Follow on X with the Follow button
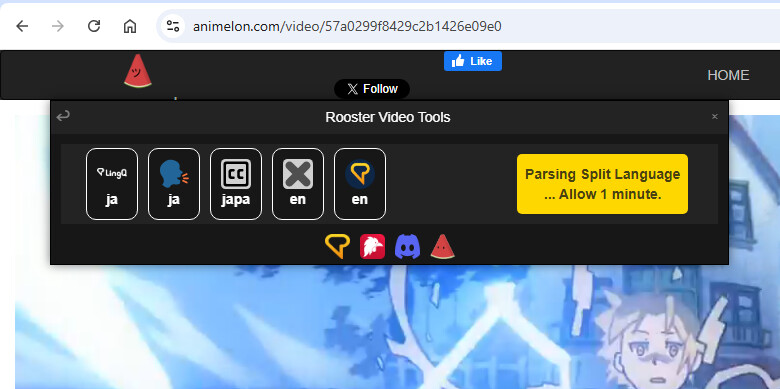Viewport: 780px width, 389px height. (372, 89)
